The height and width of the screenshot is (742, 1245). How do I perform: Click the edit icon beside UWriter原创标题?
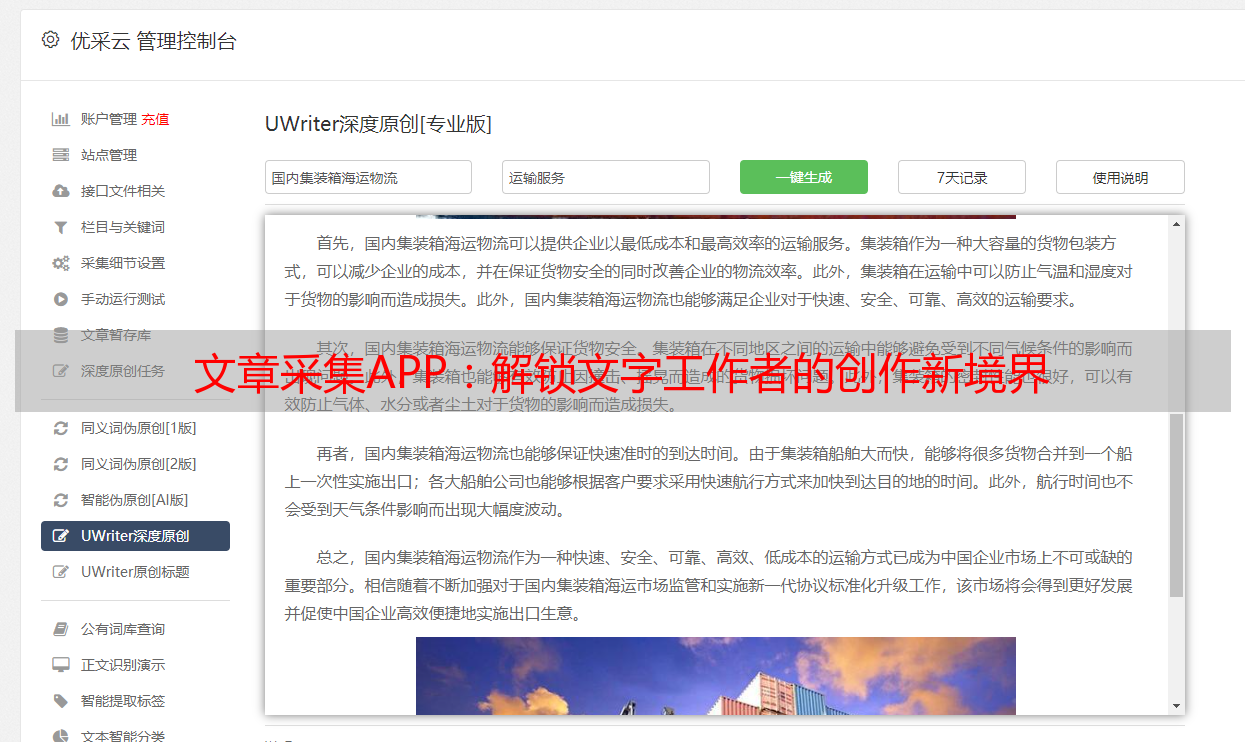pos(61,572)
